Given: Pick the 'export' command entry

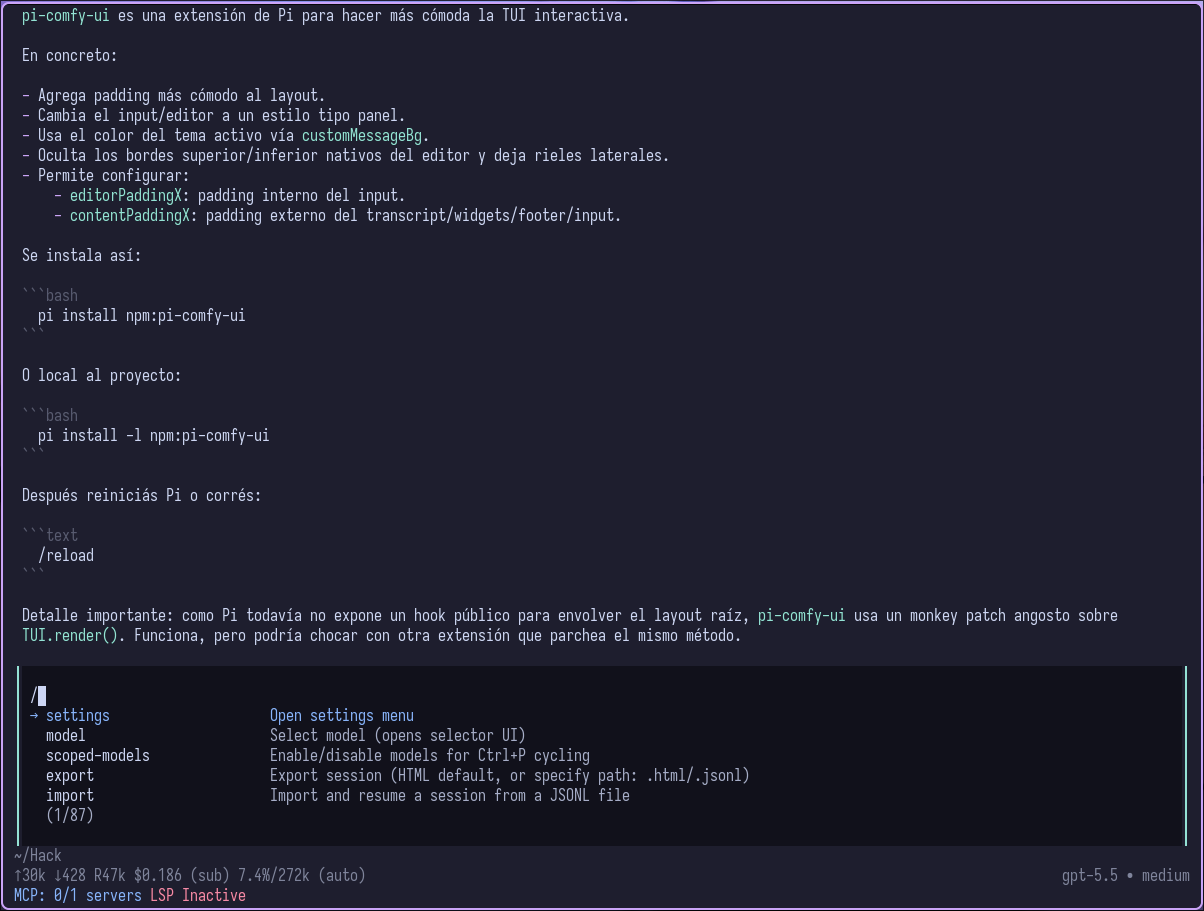Looking at the screenshot, I should coord(70,776).
